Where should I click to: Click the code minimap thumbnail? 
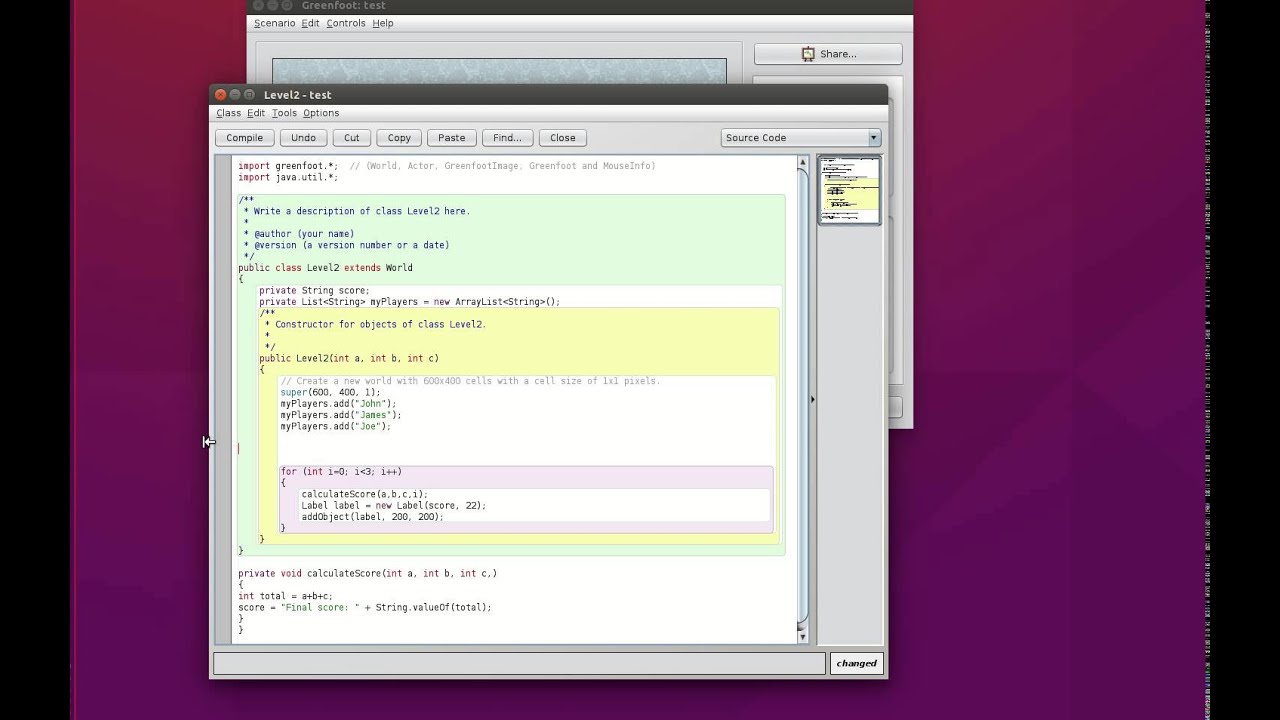(849, 190)
